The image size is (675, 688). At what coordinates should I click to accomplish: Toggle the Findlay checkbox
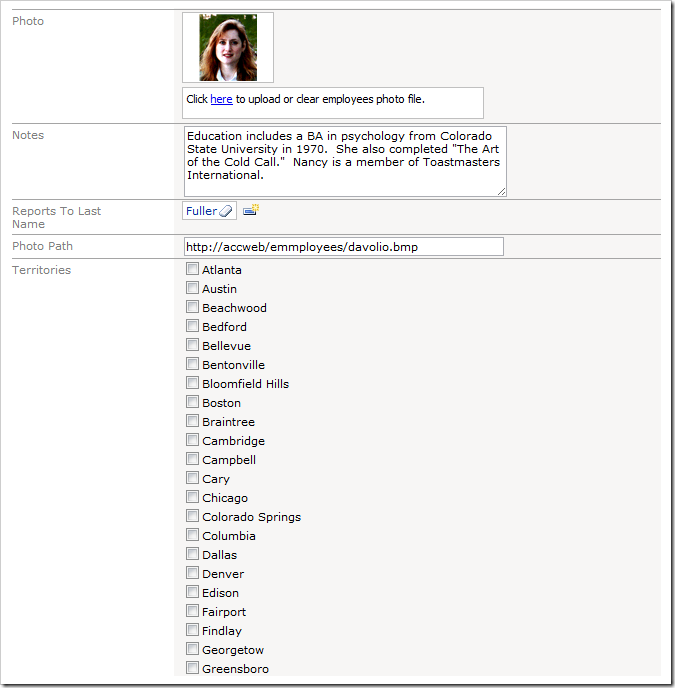tap(192, 630)
